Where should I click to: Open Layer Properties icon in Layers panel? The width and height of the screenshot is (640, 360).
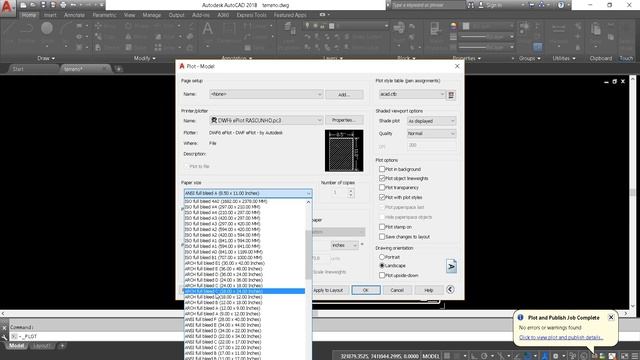click(290, 29)
